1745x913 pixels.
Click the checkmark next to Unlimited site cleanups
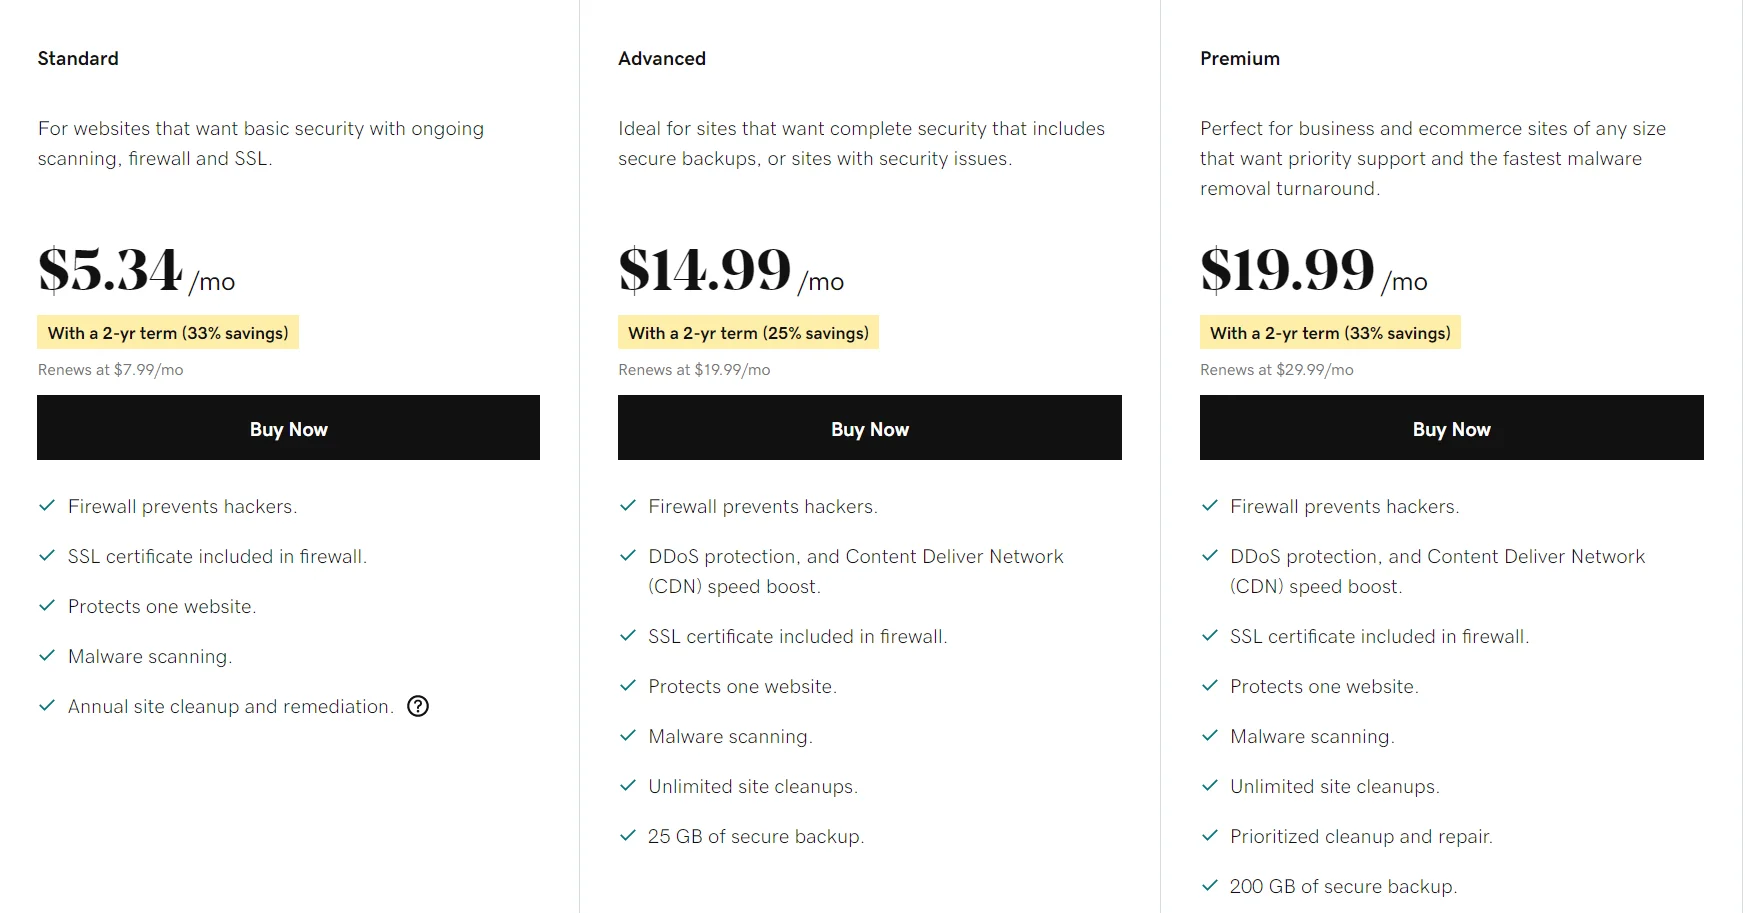[x=629, y=786]
